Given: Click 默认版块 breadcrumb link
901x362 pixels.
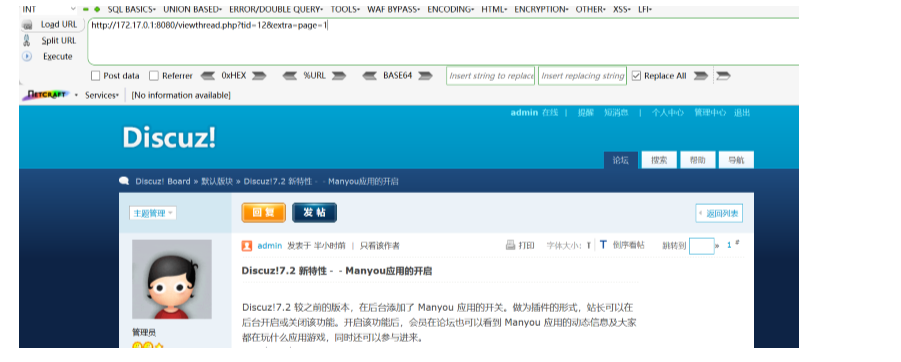Looking at the screenshot, I should (x=217, y=181).
